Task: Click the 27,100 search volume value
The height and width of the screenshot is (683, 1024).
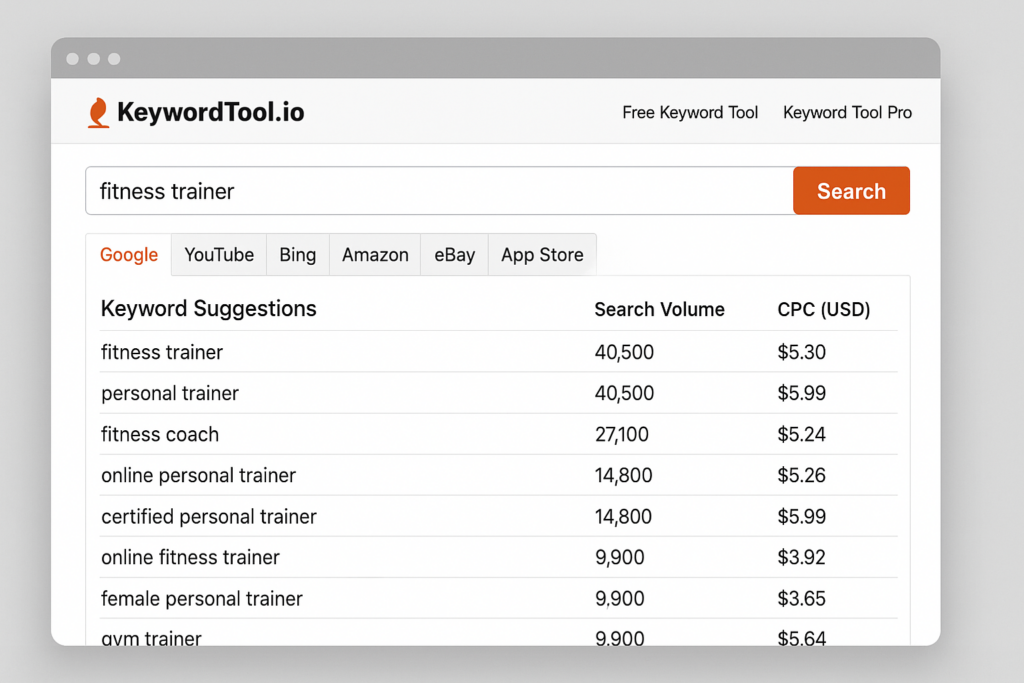Action: (x=622, y=434)
